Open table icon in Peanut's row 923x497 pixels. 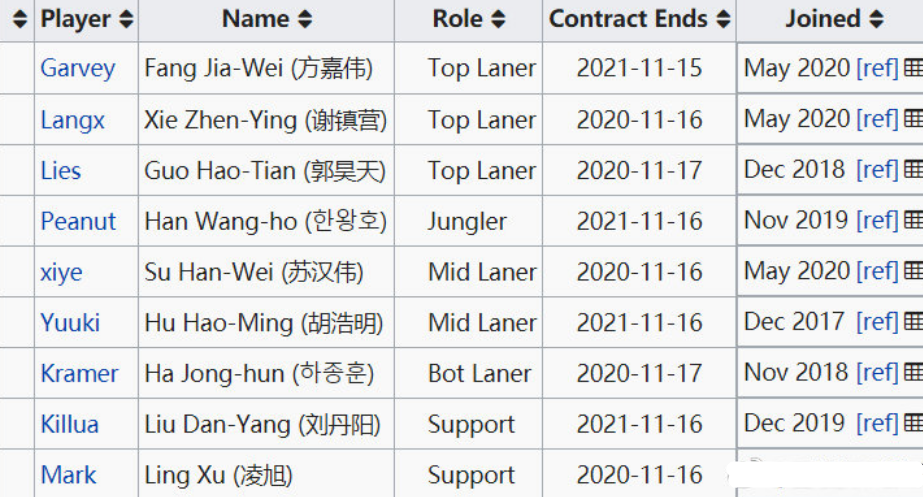[x=913, y=220]
